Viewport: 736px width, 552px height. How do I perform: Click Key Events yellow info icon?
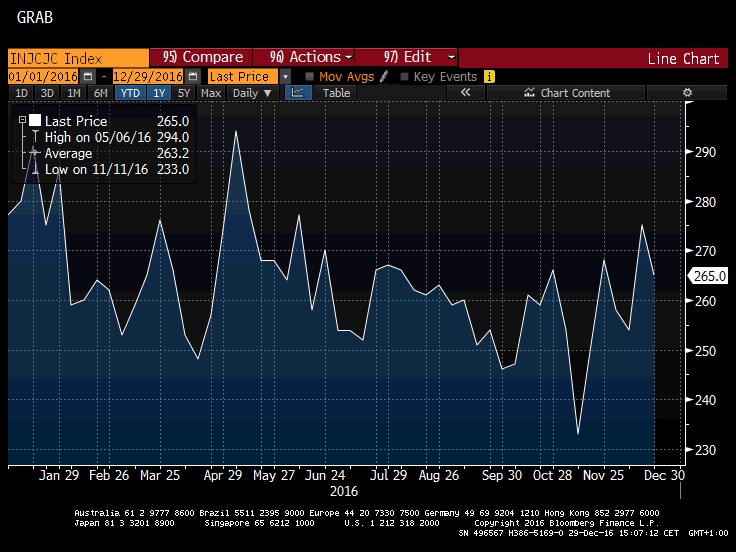[x=489, y=76]
